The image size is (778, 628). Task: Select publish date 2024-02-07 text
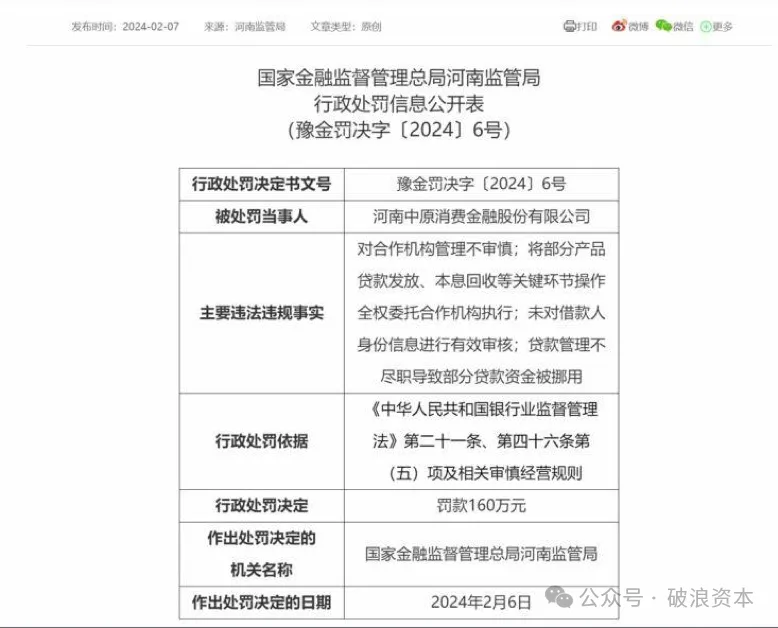(151, 26)
